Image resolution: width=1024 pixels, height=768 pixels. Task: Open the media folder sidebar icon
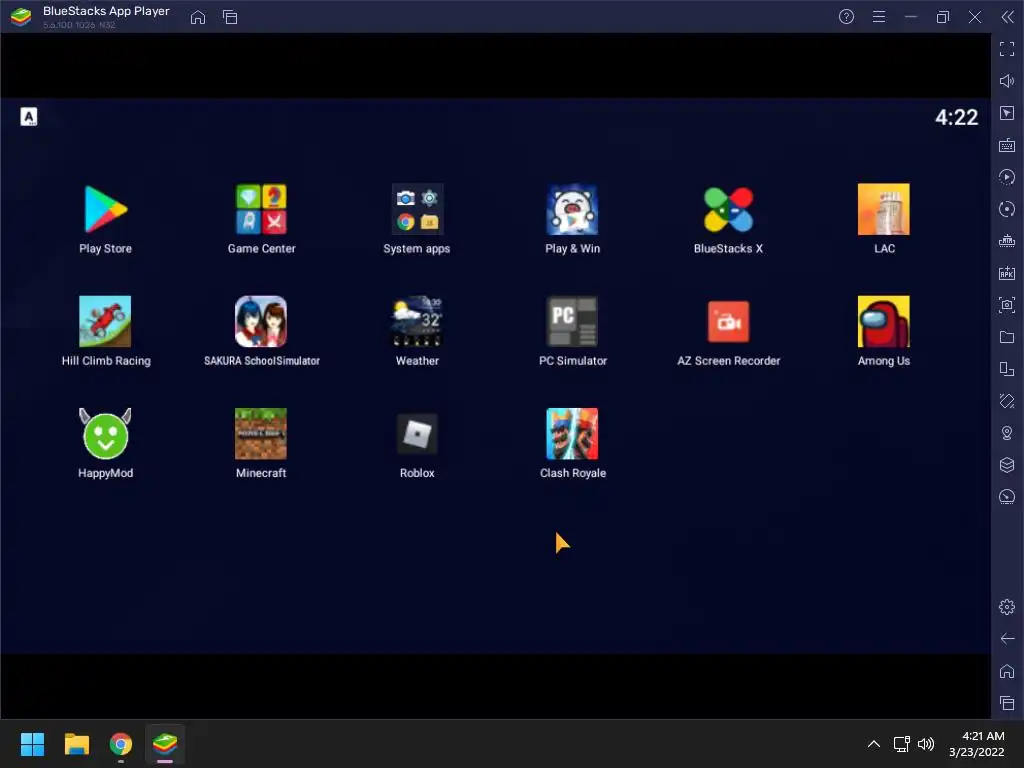pos(1007,337)
